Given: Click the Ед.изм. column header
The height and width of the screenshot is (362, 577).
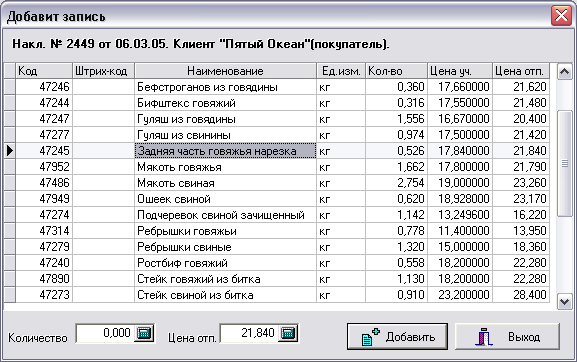Looking at the screenshot, I should (341, 71).
